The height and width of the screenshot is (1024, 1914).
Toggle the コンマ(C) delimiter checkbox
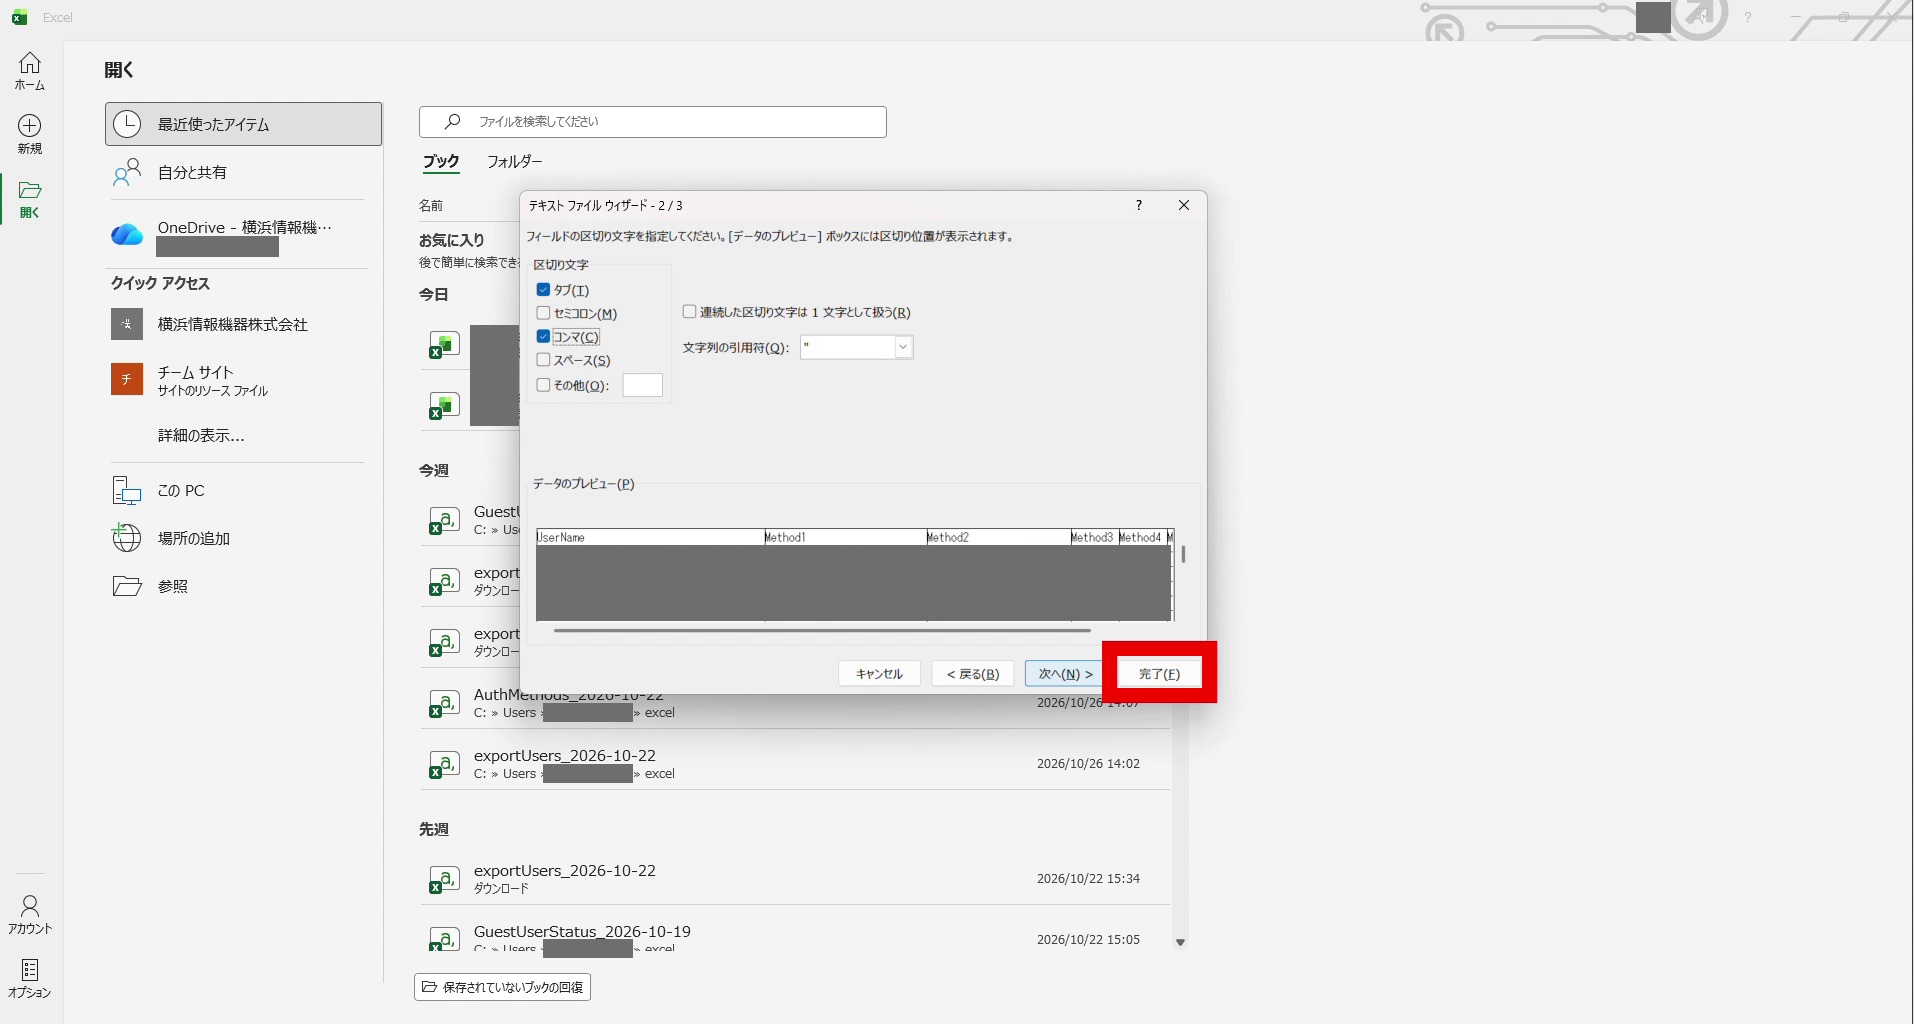click(x=543, y=337)
